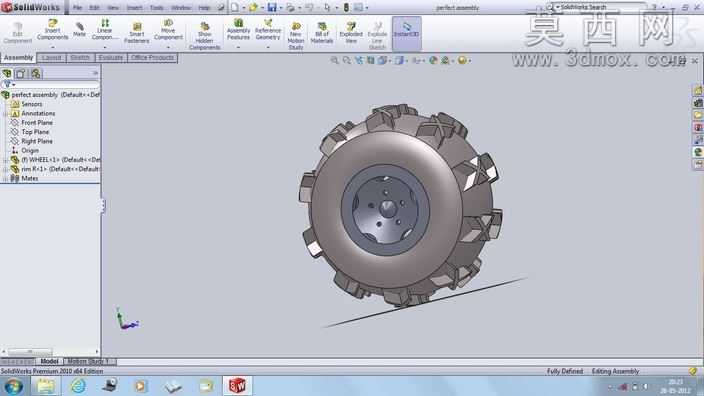The image size is (704, 396).
Task: Open the PropertyManager tab
Action: point(21,74)
